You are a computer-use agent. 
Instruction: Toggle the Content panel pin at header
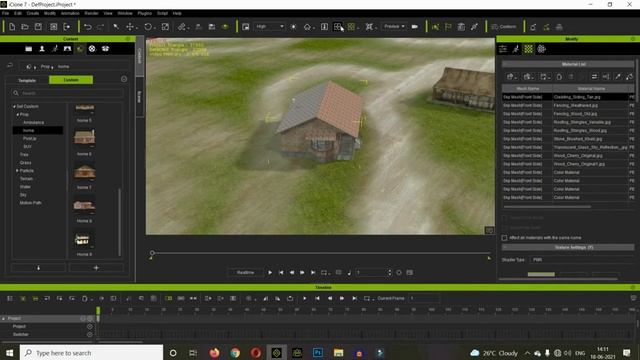[128, 39]
